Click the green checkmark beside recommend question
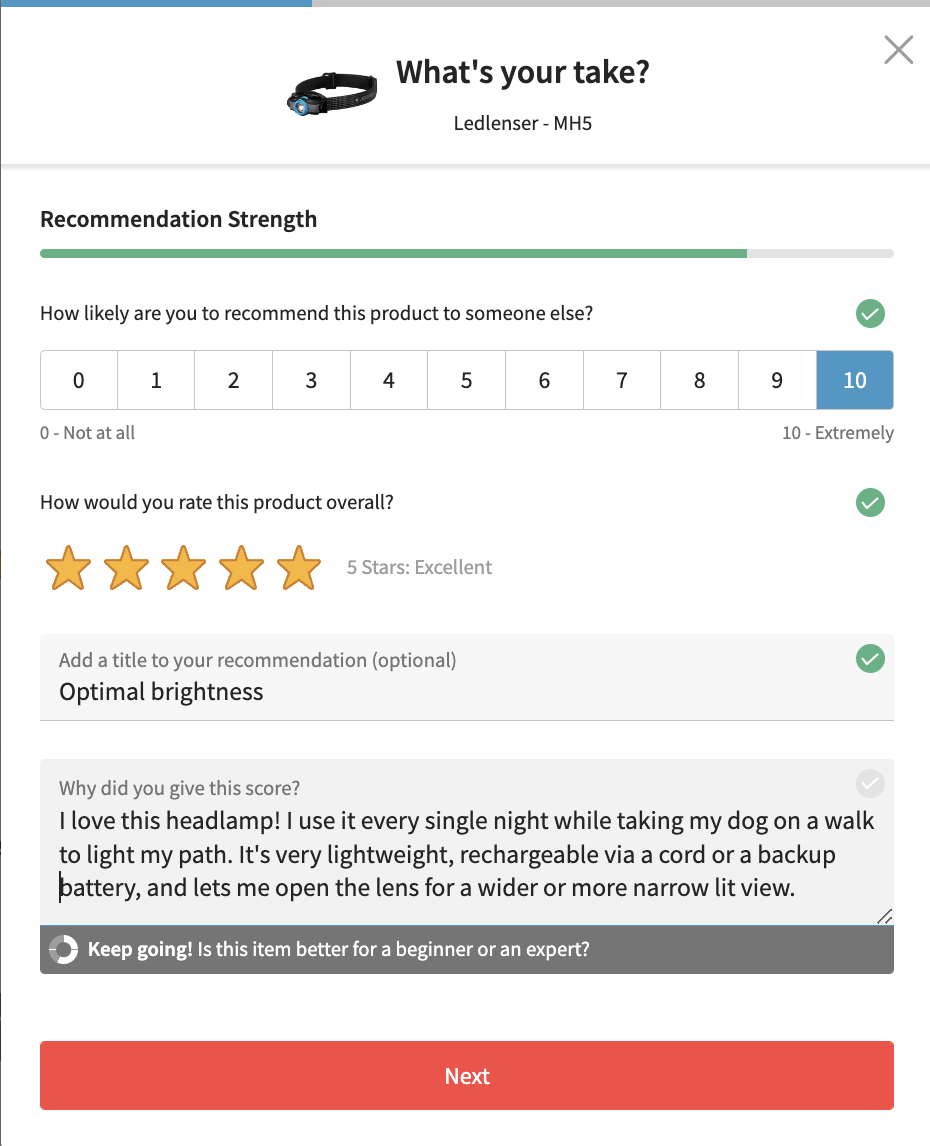930x1146 pixels. pos(870,314)
